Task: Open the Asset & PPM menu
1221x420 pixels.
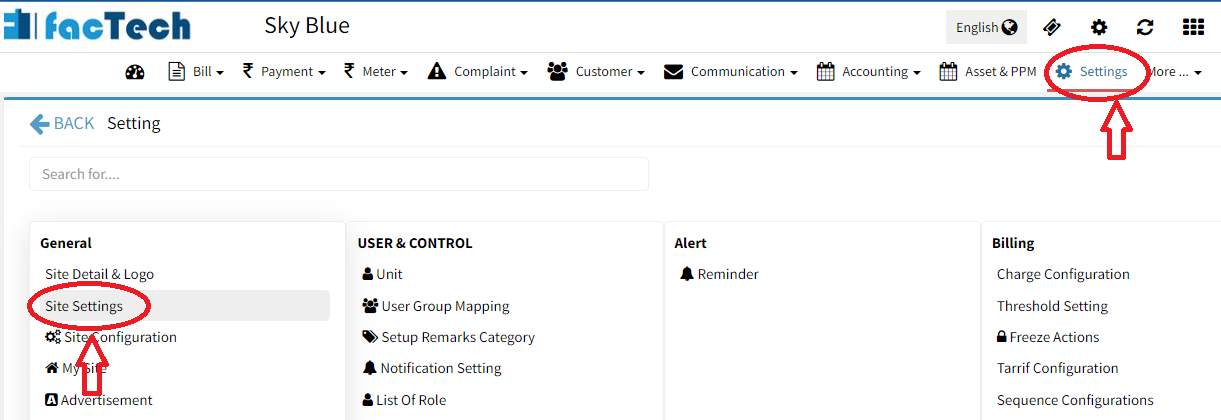Action: (x=988, y=72)
